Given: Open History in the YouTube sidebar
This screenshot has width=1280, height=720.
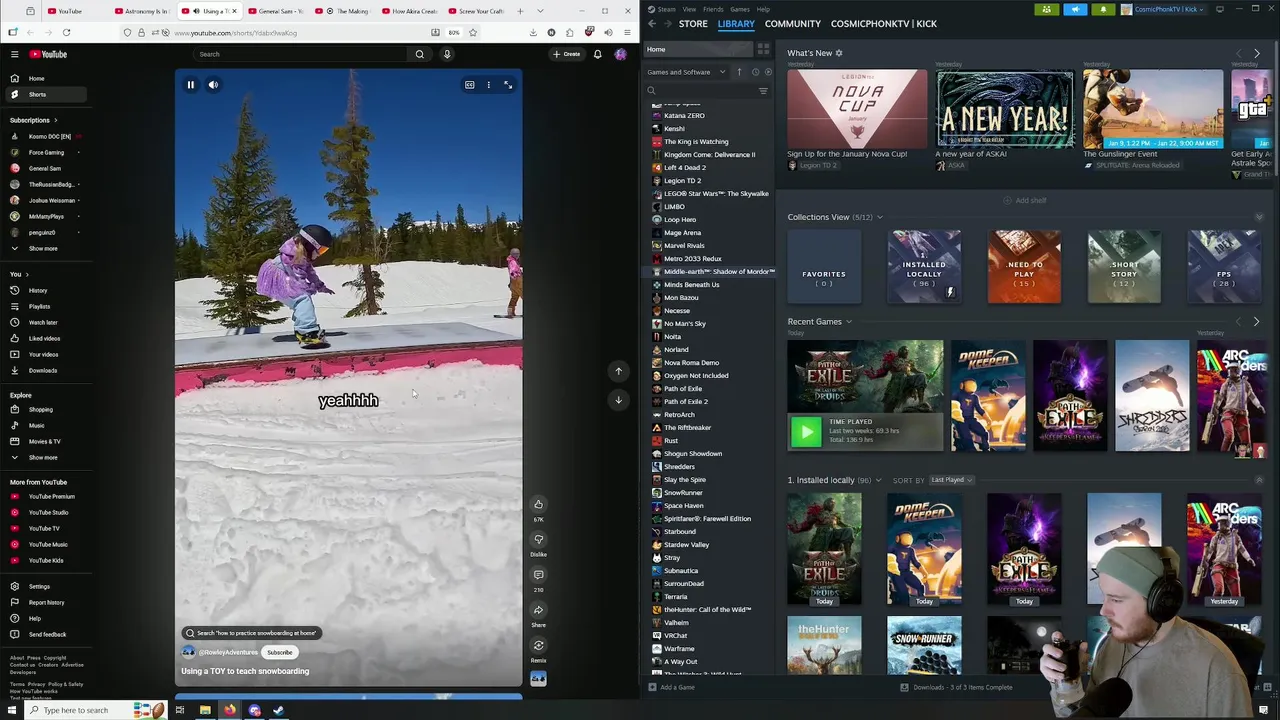Looking at the screenshot, I should [x=38, y=290].
